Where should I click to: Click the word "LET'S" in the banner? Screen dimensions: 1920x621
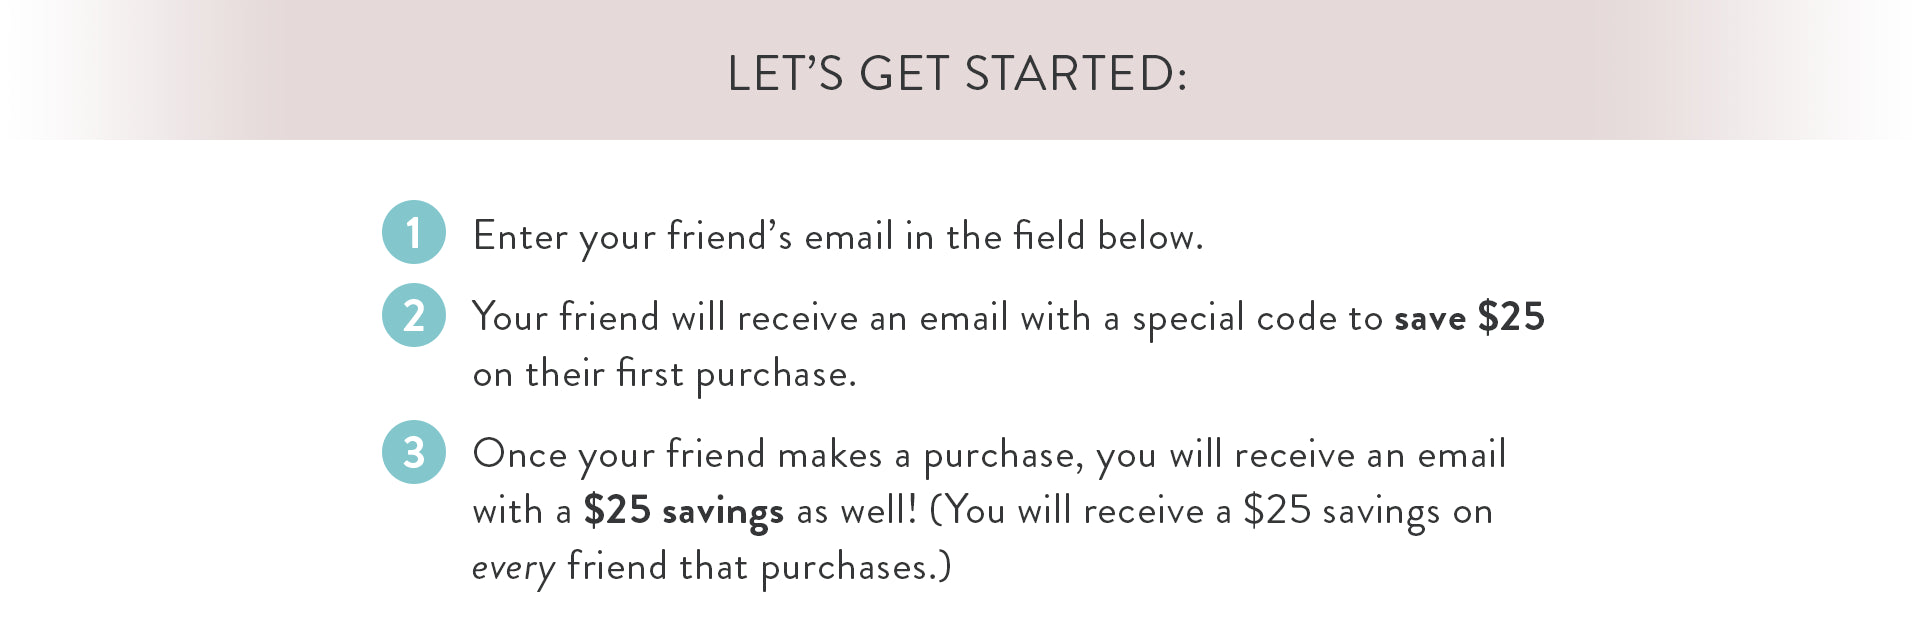pos(786,73)
